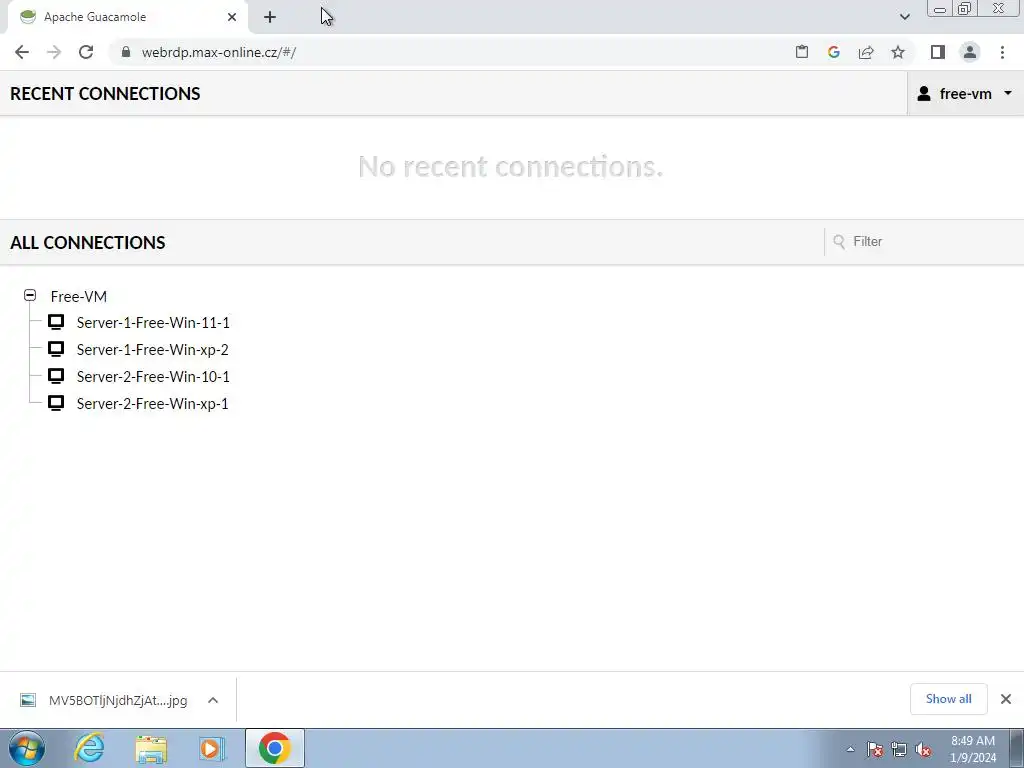
Task: View site security lock info
Action: point(126,52)
